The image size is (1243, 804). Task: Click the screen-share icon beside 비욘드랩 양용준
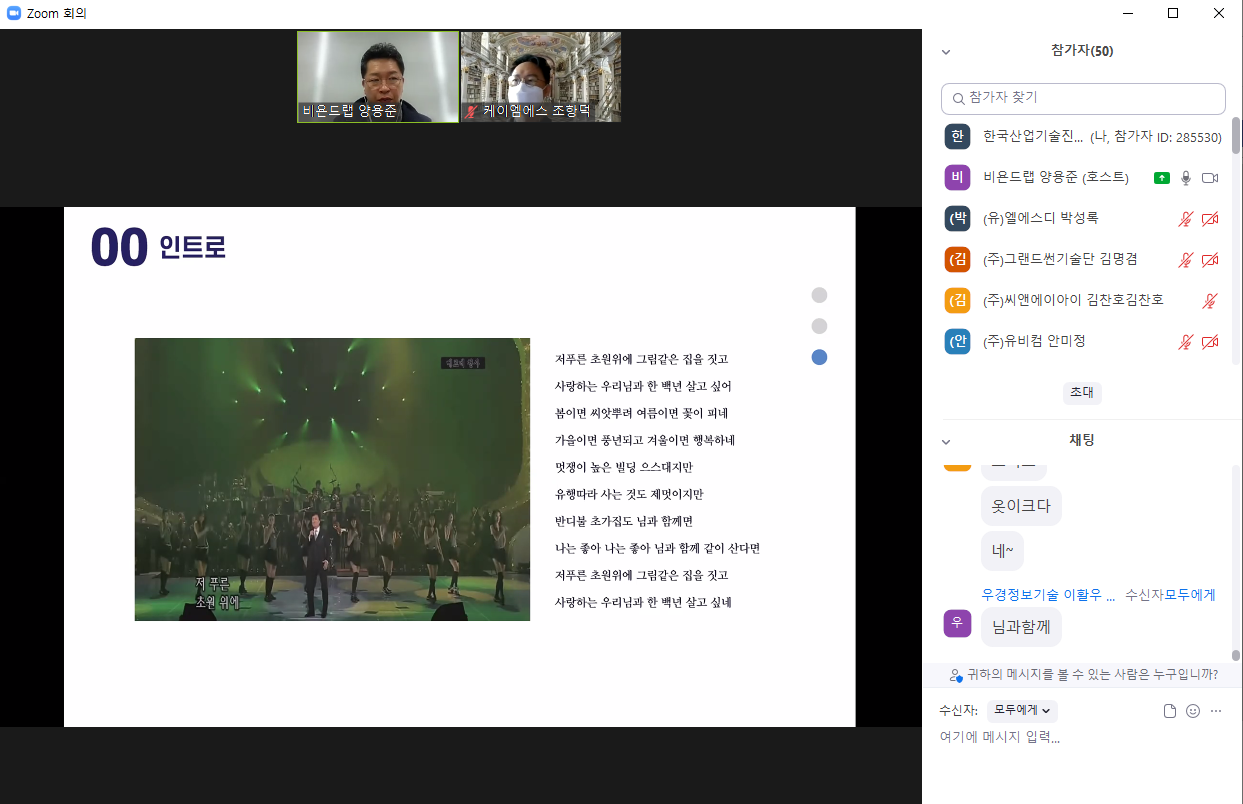pos(1161,178)
